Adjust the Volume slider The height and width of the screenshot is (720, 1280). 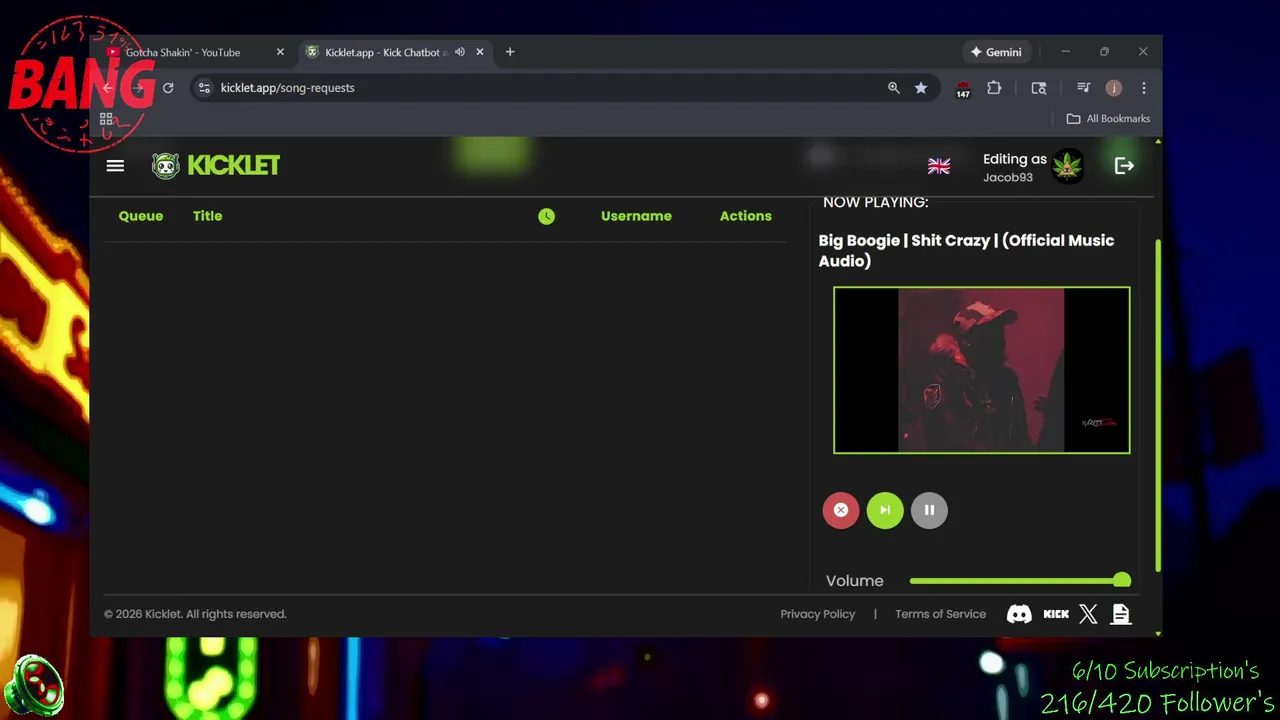tap(1020, 580)
